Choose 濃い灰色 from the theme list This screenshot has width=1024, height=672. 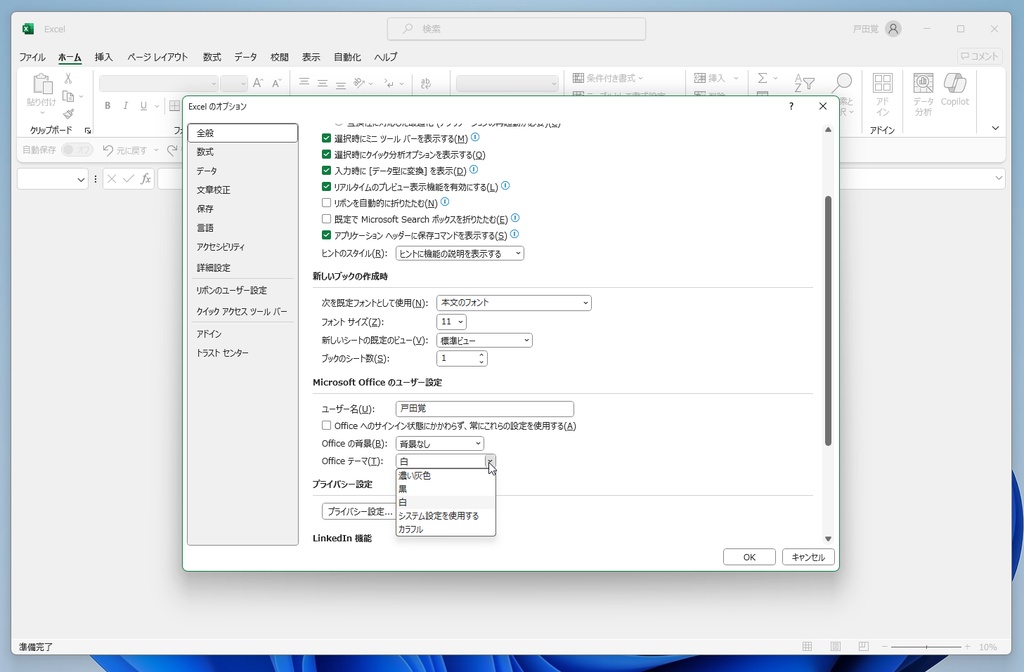pos(445,475)
